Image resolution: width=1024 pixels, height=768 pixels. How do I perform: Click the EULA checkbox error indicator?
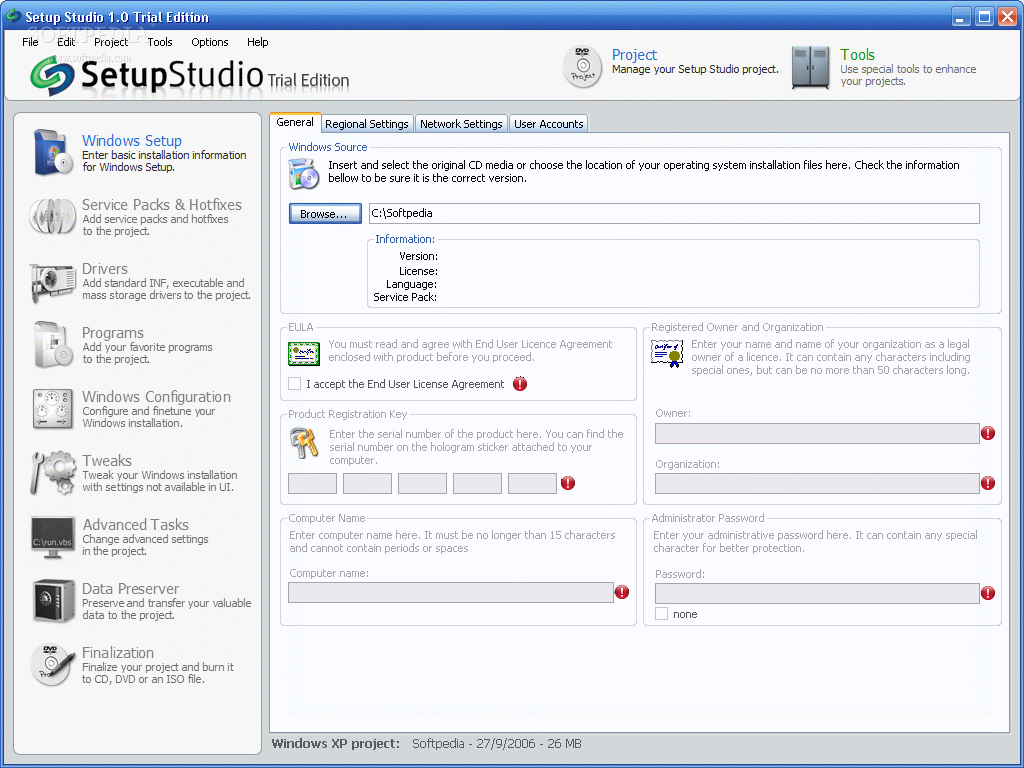coord(520,384)
